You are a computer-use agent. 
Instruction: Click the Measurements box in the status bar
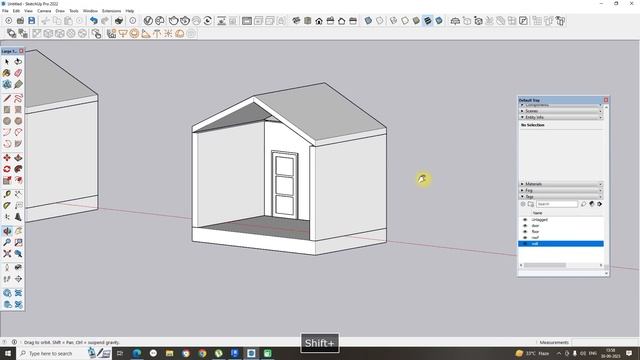pos(605,342)
